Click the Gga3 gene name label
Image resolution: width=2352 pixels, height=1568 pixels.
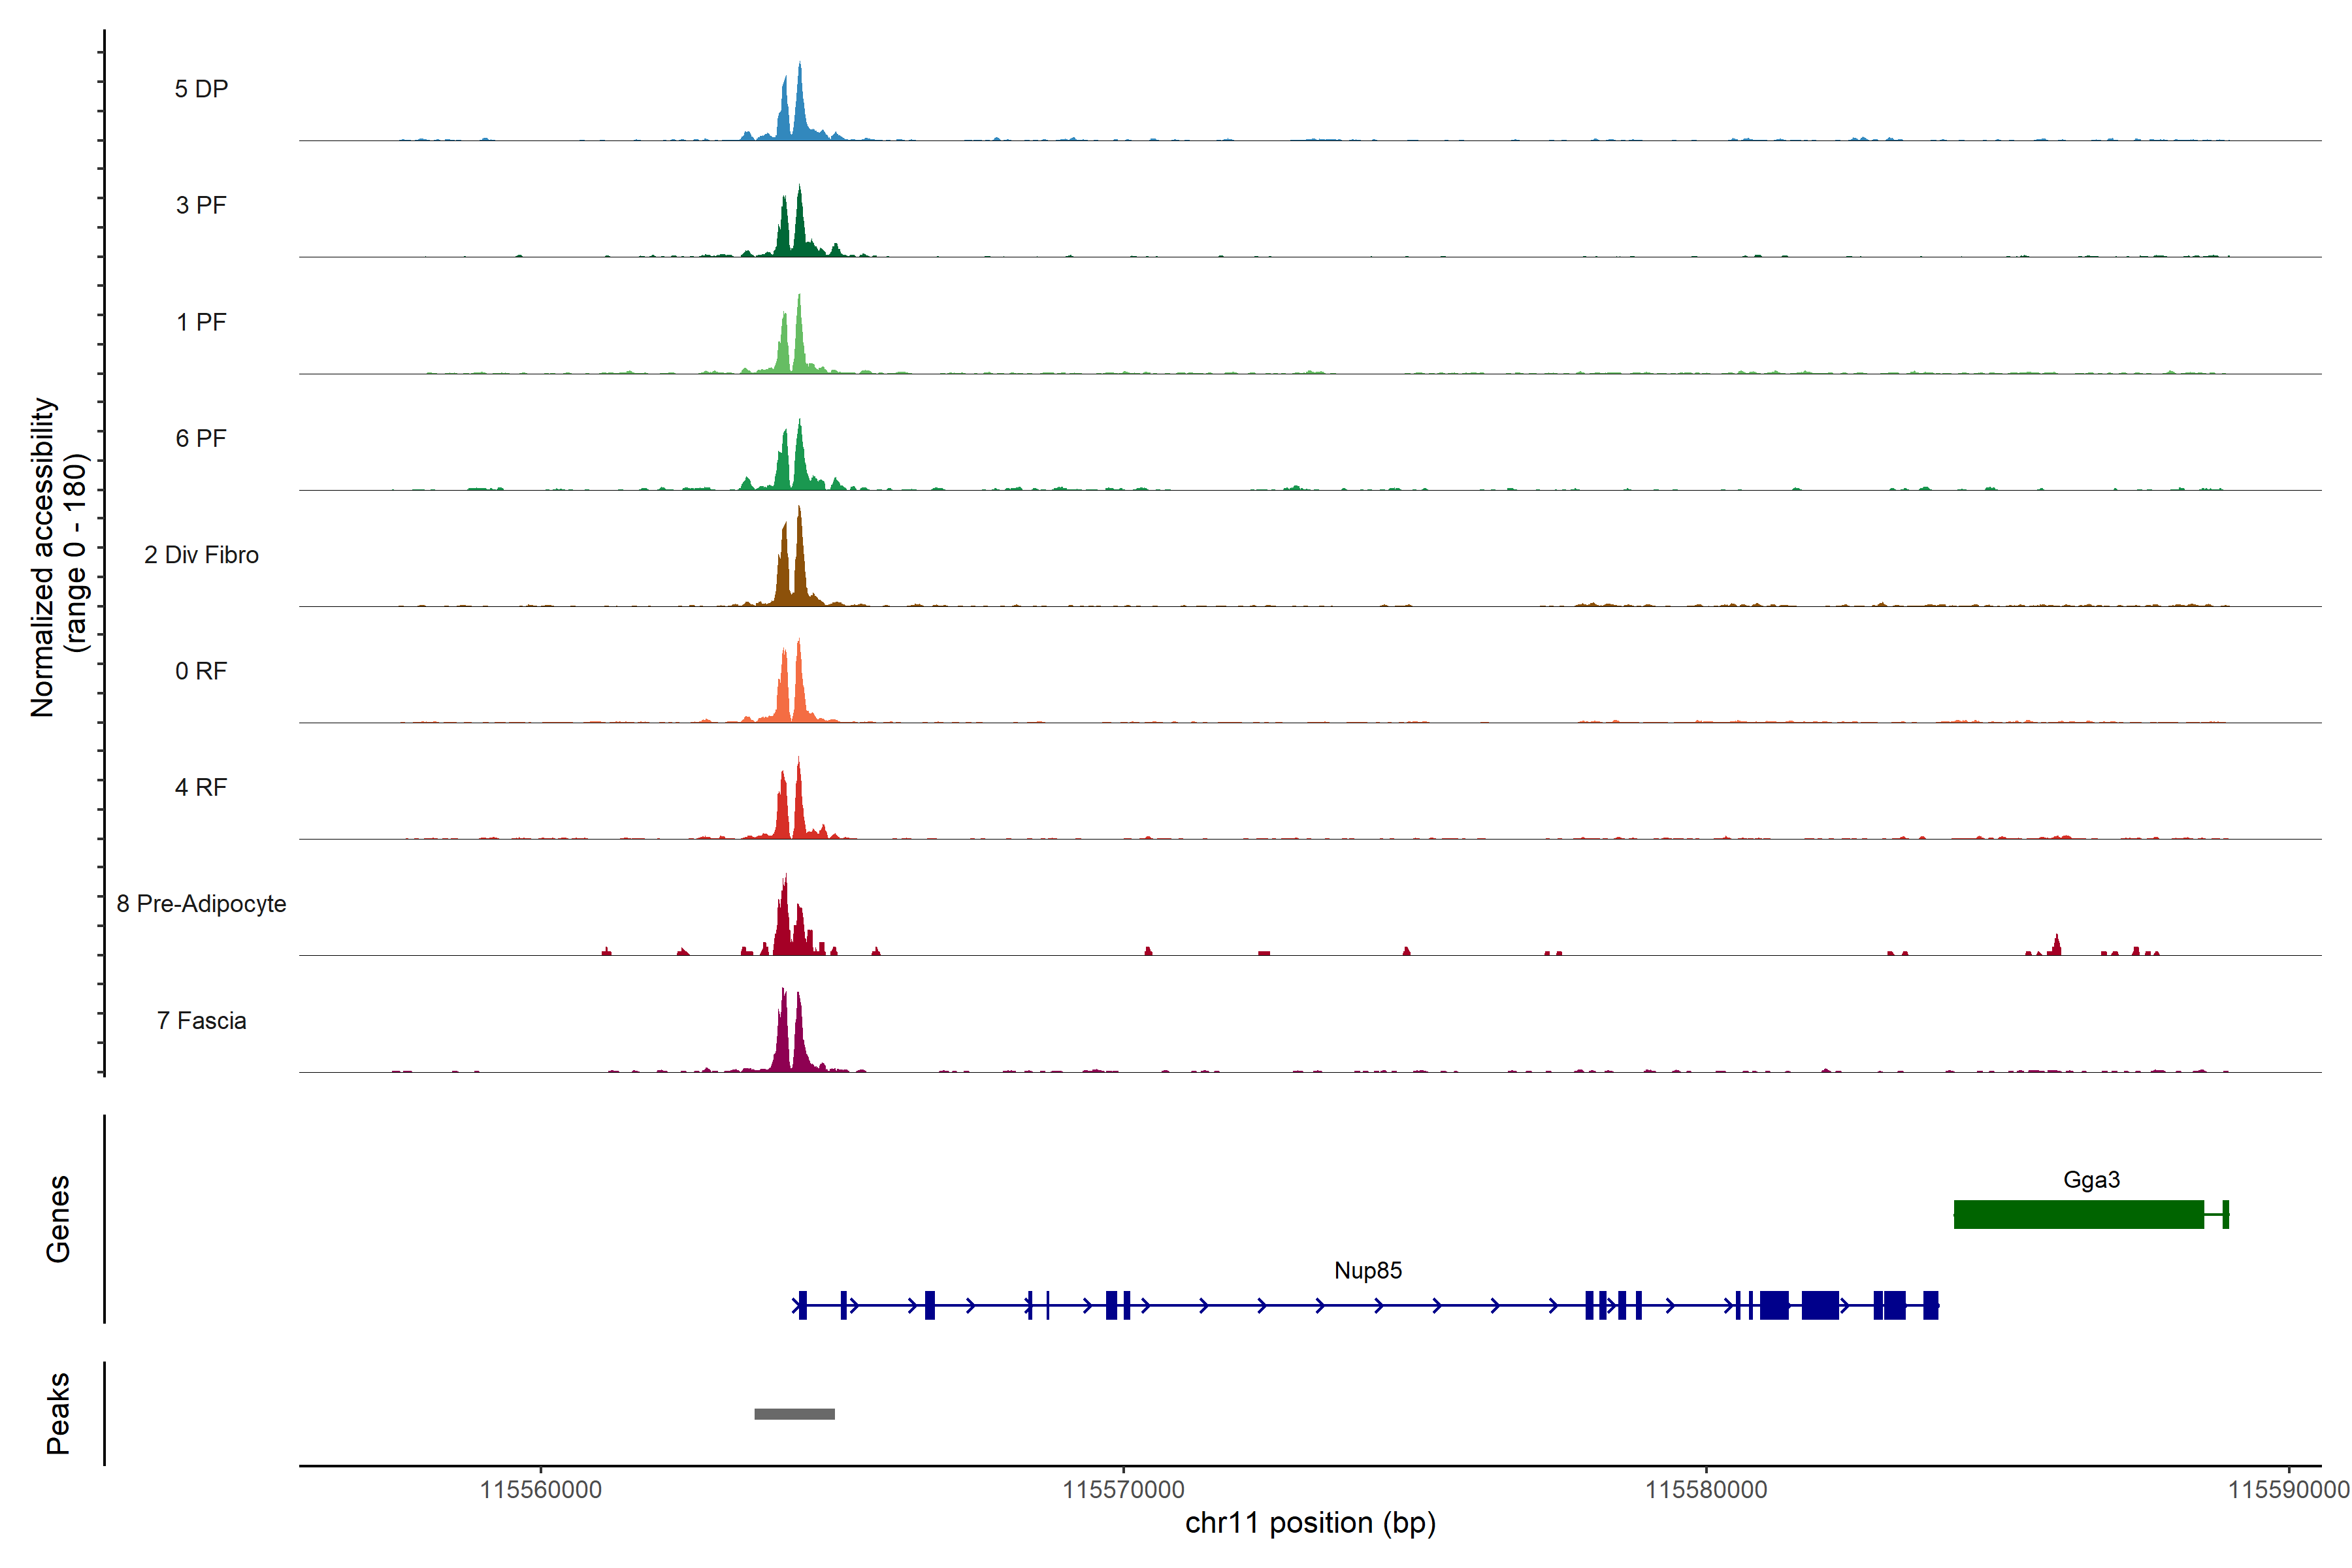pyautogui.click(x=2091, y=1179)
